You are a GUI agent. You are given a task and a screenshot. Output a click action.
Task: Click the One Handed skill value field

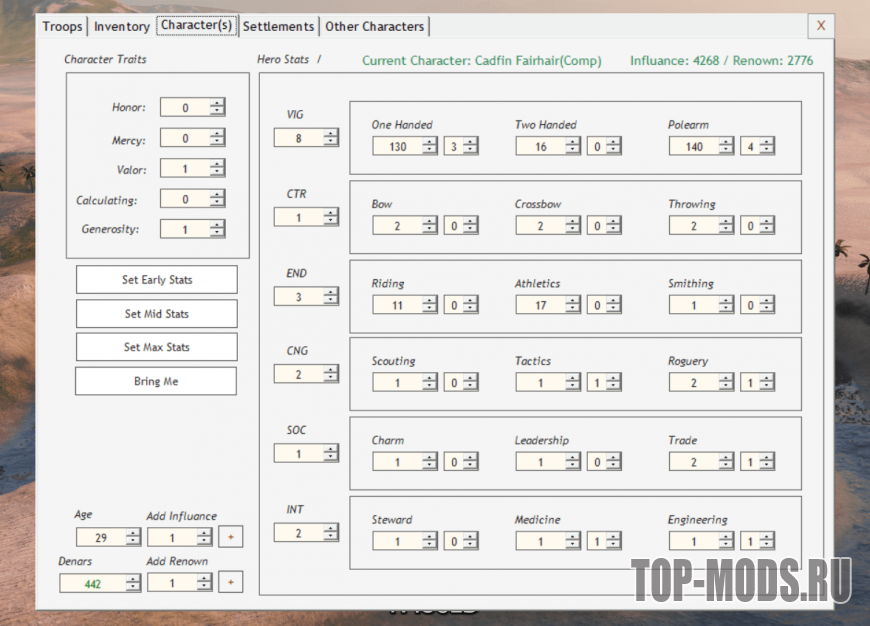397,146
